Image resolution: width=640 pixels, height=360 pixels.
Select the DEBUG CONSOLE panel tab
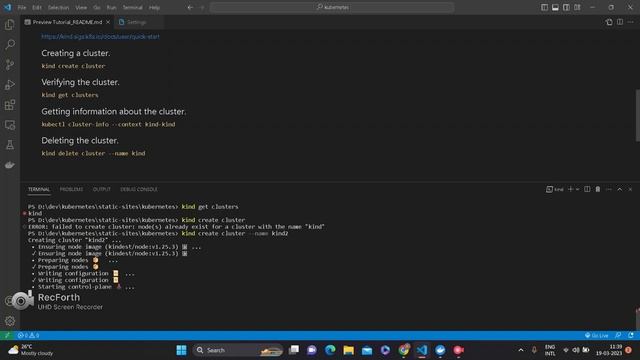tap(139, 189)
